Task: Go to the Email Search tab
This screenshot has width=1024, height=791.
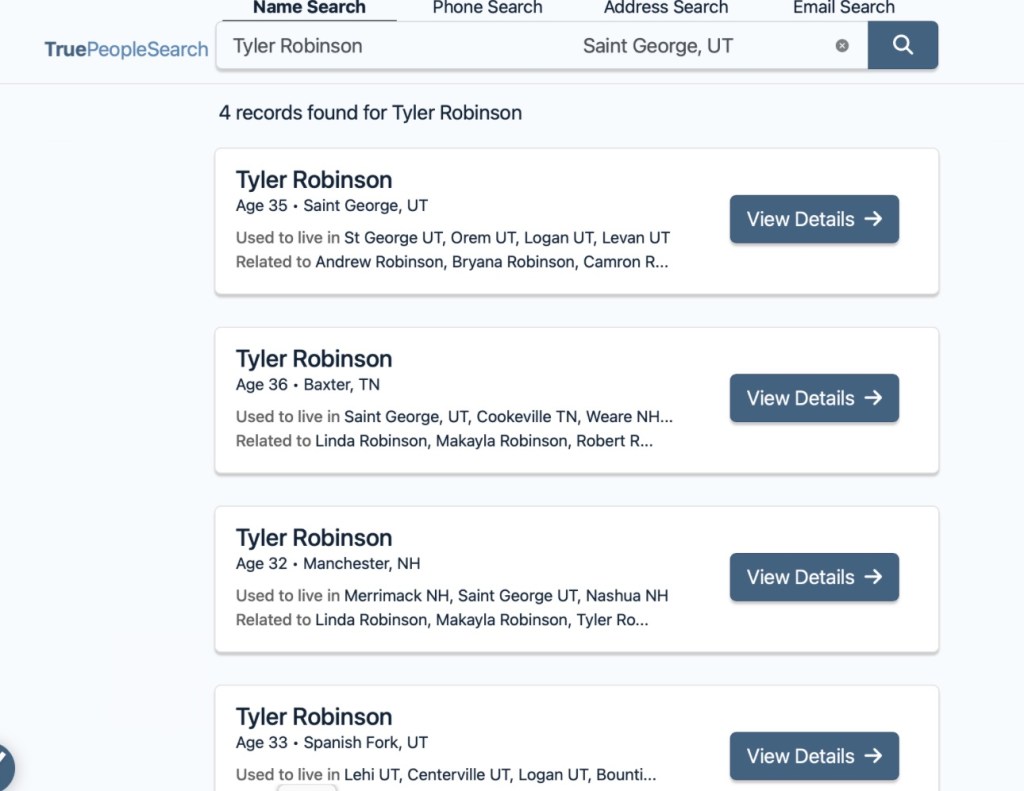Action: click(x=843, y=8)
